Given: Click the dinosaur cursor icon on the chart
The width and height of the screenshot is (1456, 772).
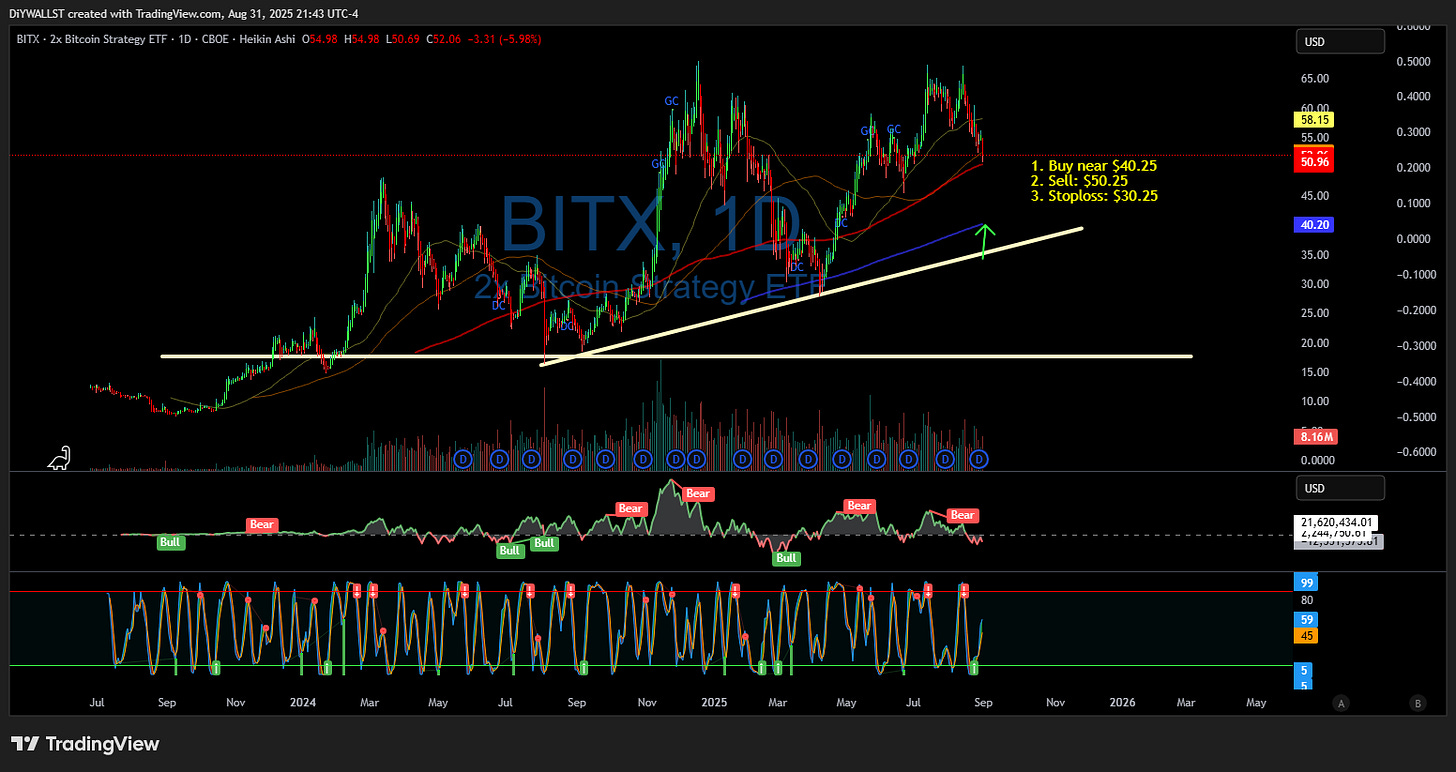Looking at the screenshot, I should 60,458.
